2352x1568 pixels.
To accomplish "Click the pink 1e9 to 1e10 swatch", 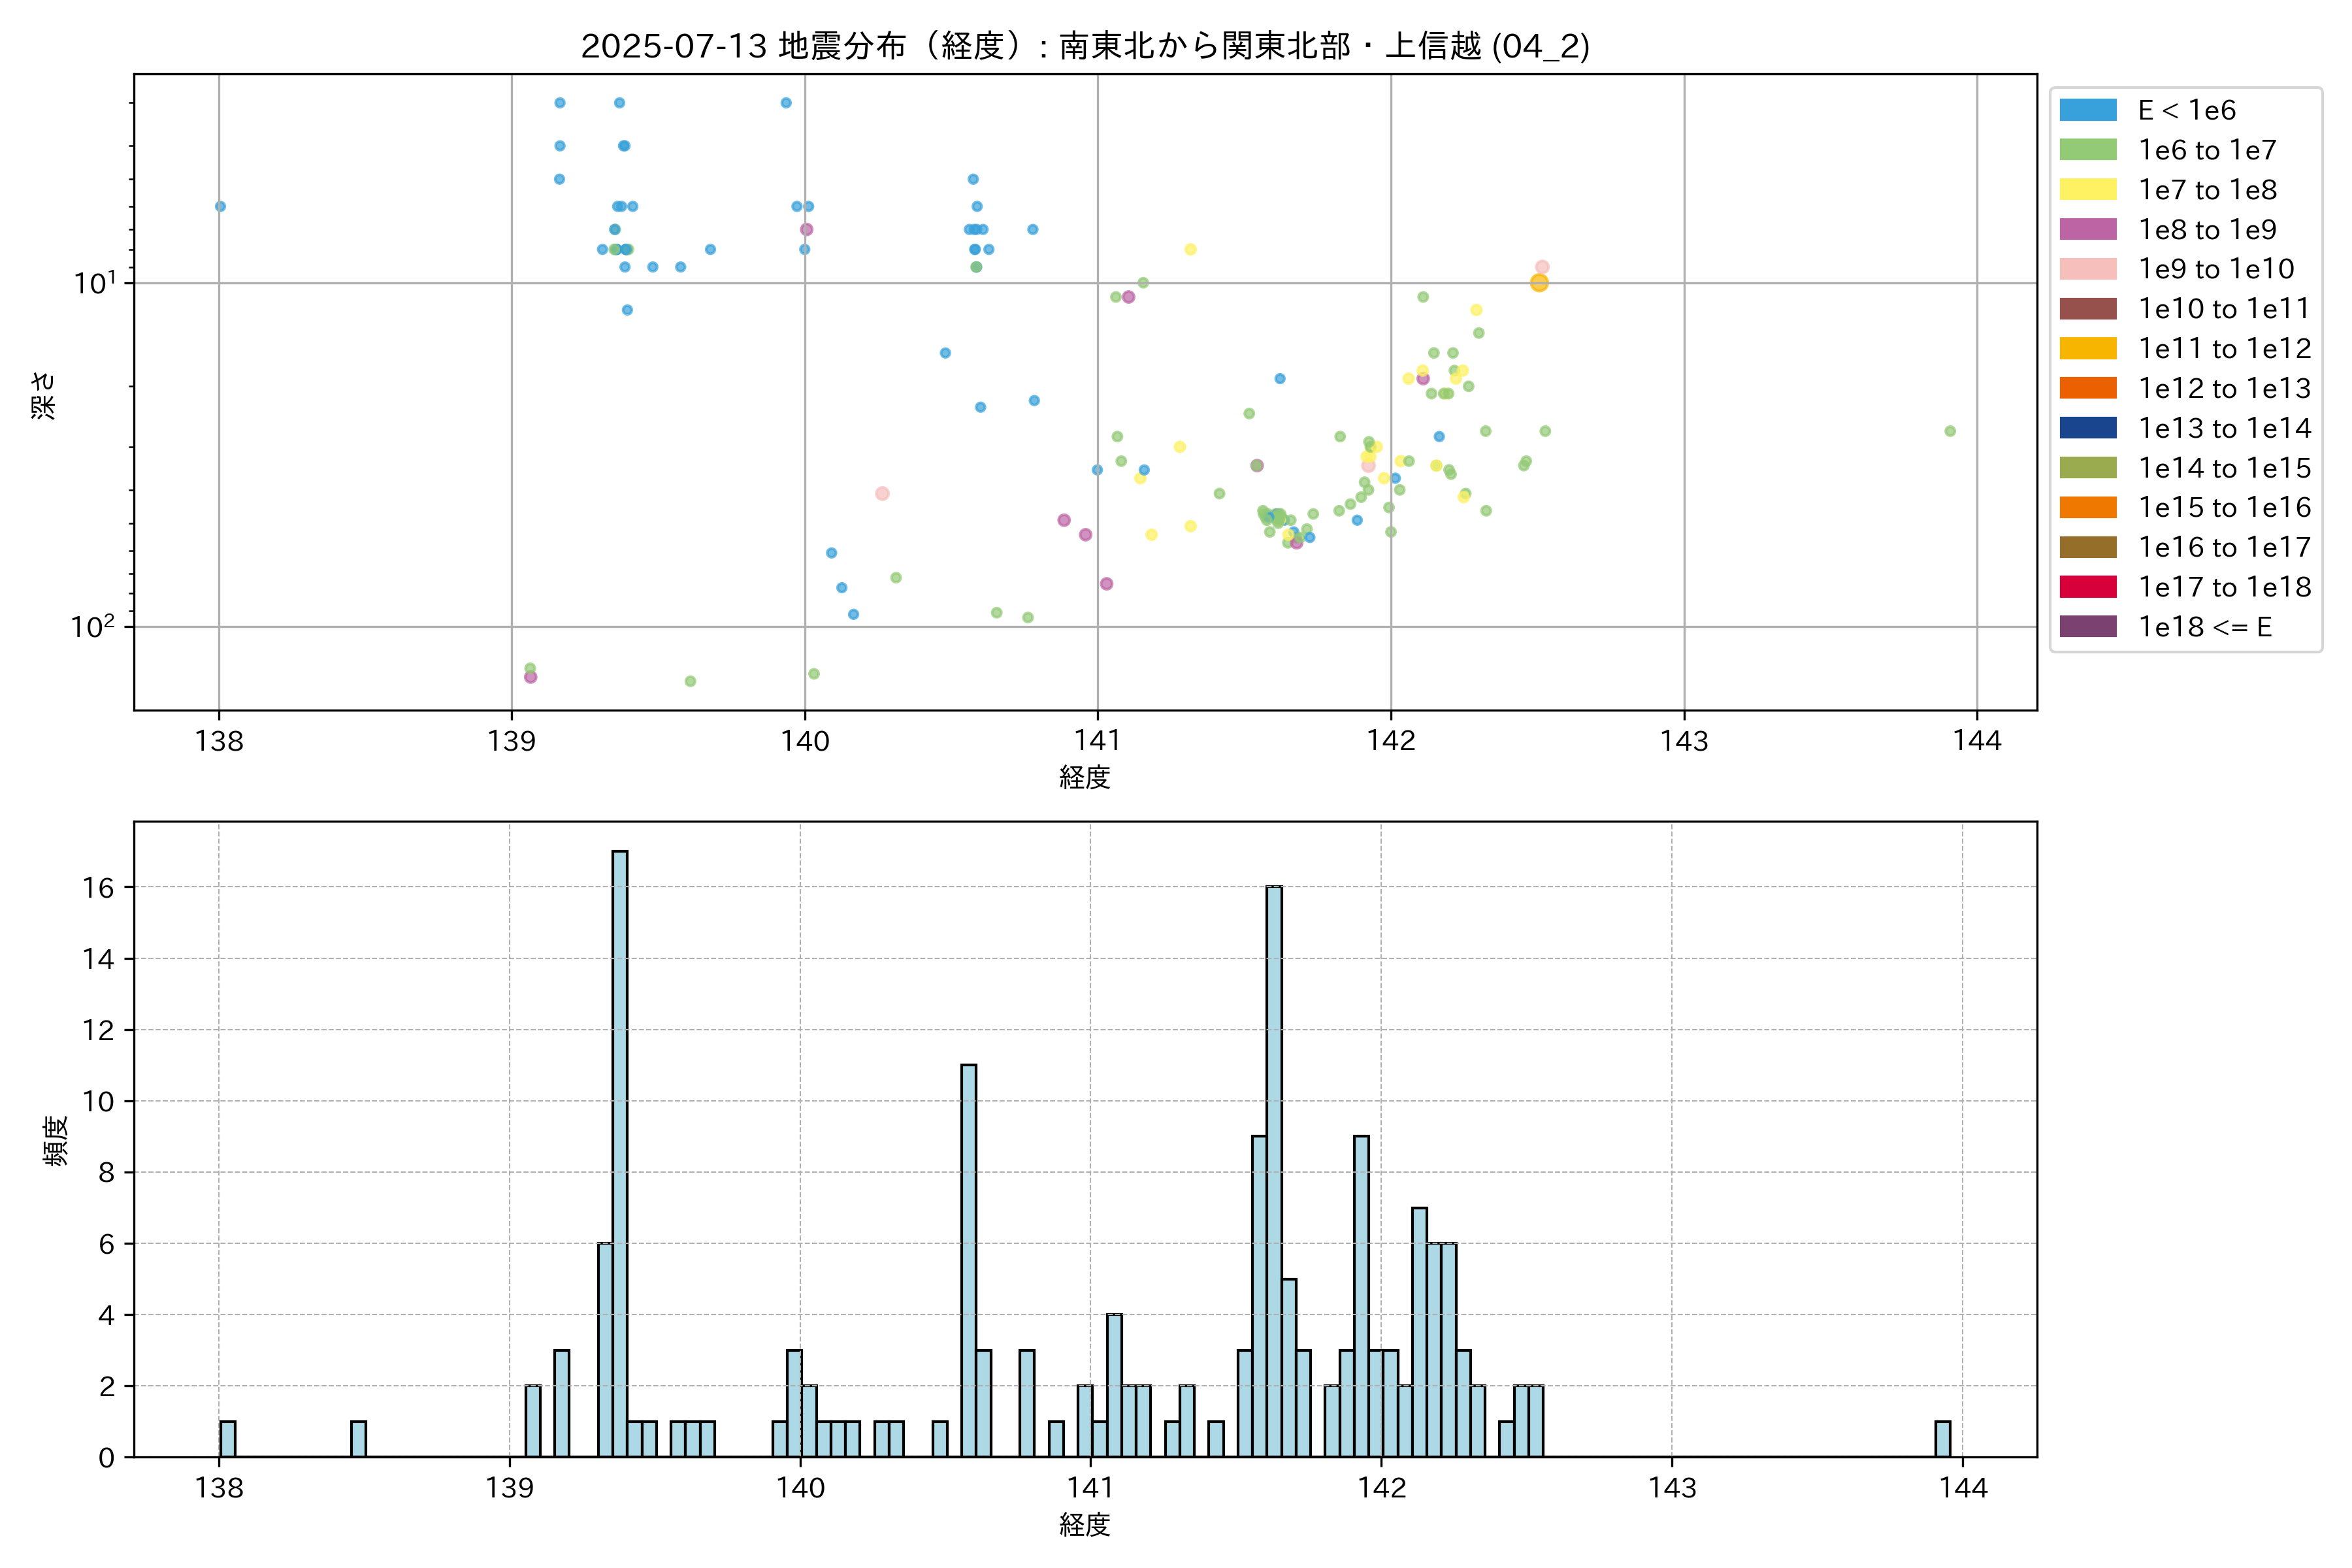I will pyautogui.click(x=2087, y=269).
